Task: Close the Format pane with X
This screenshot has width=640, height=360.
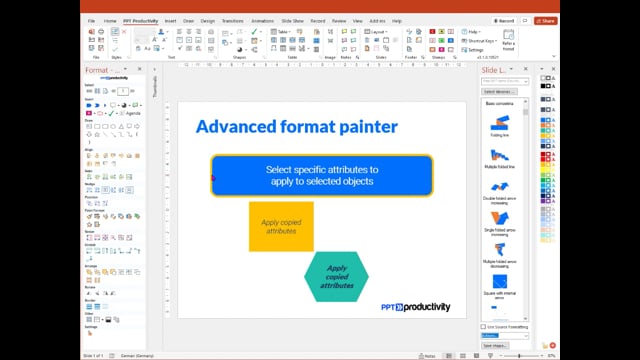Action: 140,69
